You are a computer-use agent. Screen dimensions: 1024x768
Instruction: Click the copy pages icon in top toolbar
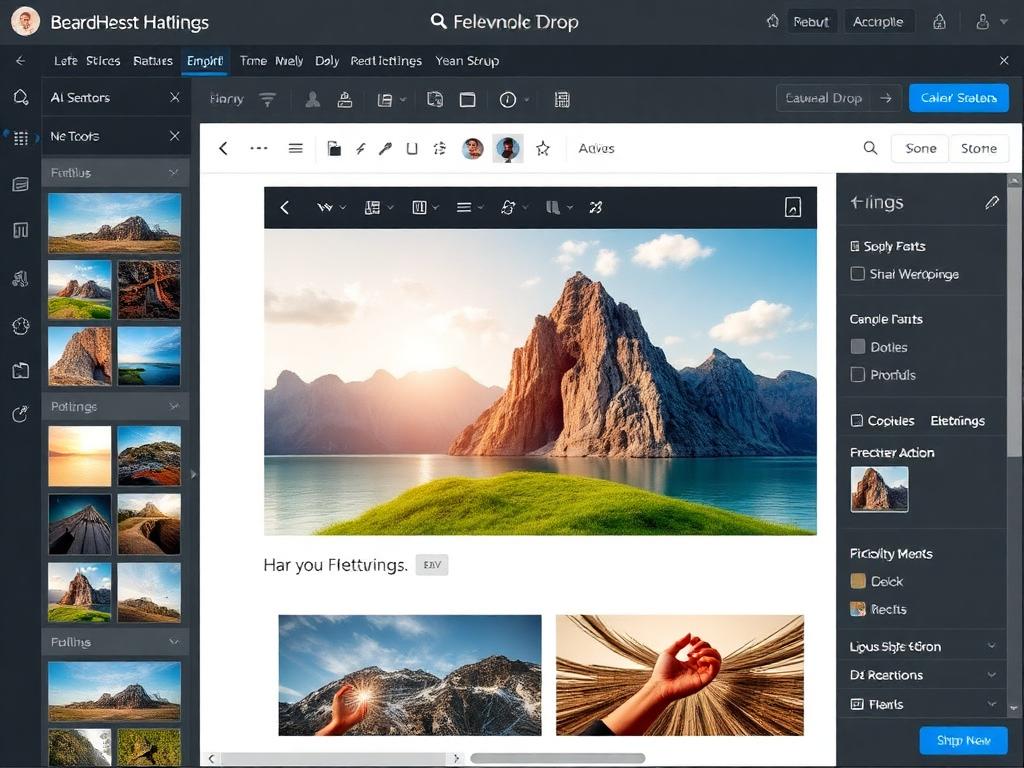pyautogui.click(x=434, y=99)
